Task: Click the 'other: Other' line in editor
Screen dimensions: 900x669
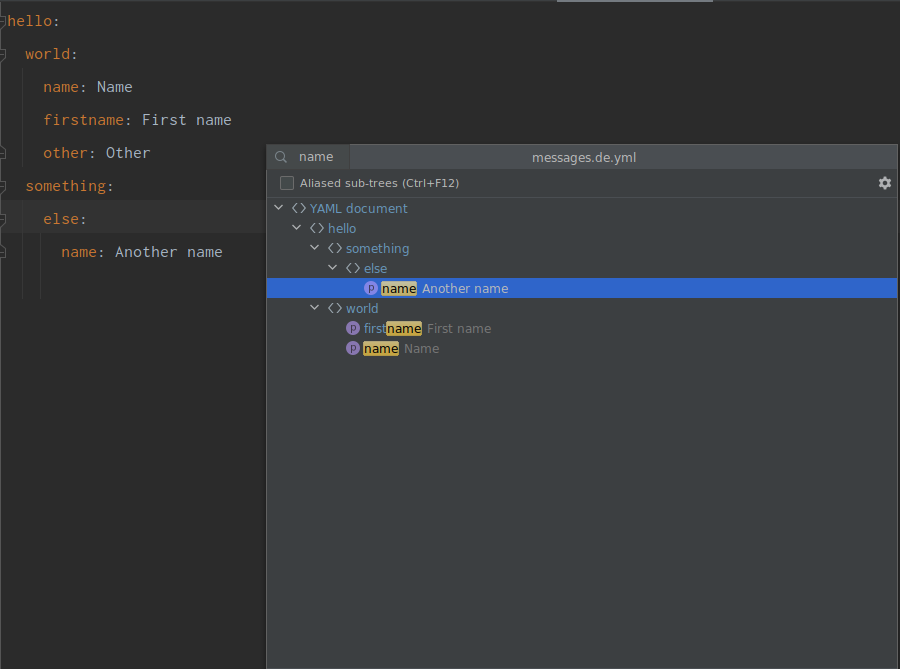Action: (96, 153)
